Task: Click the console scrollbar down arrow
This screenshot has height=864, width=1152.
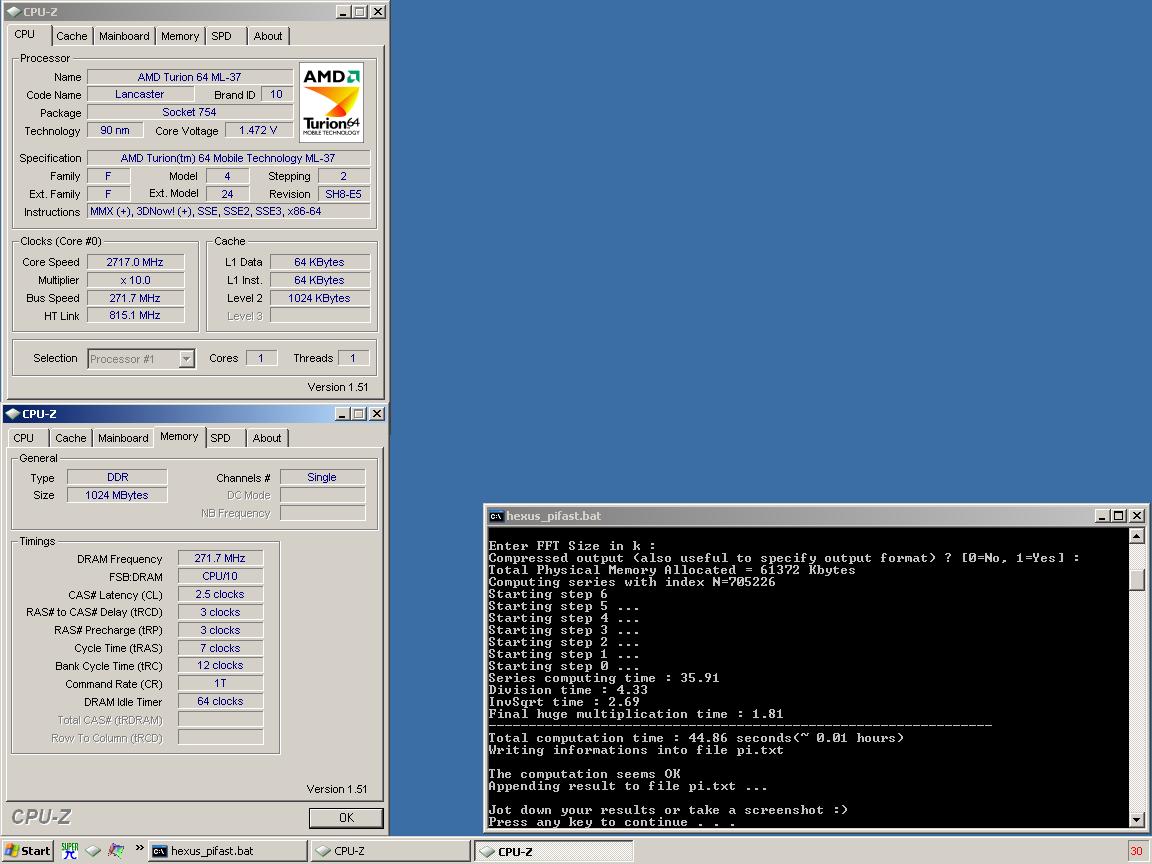Action: 1136,819
